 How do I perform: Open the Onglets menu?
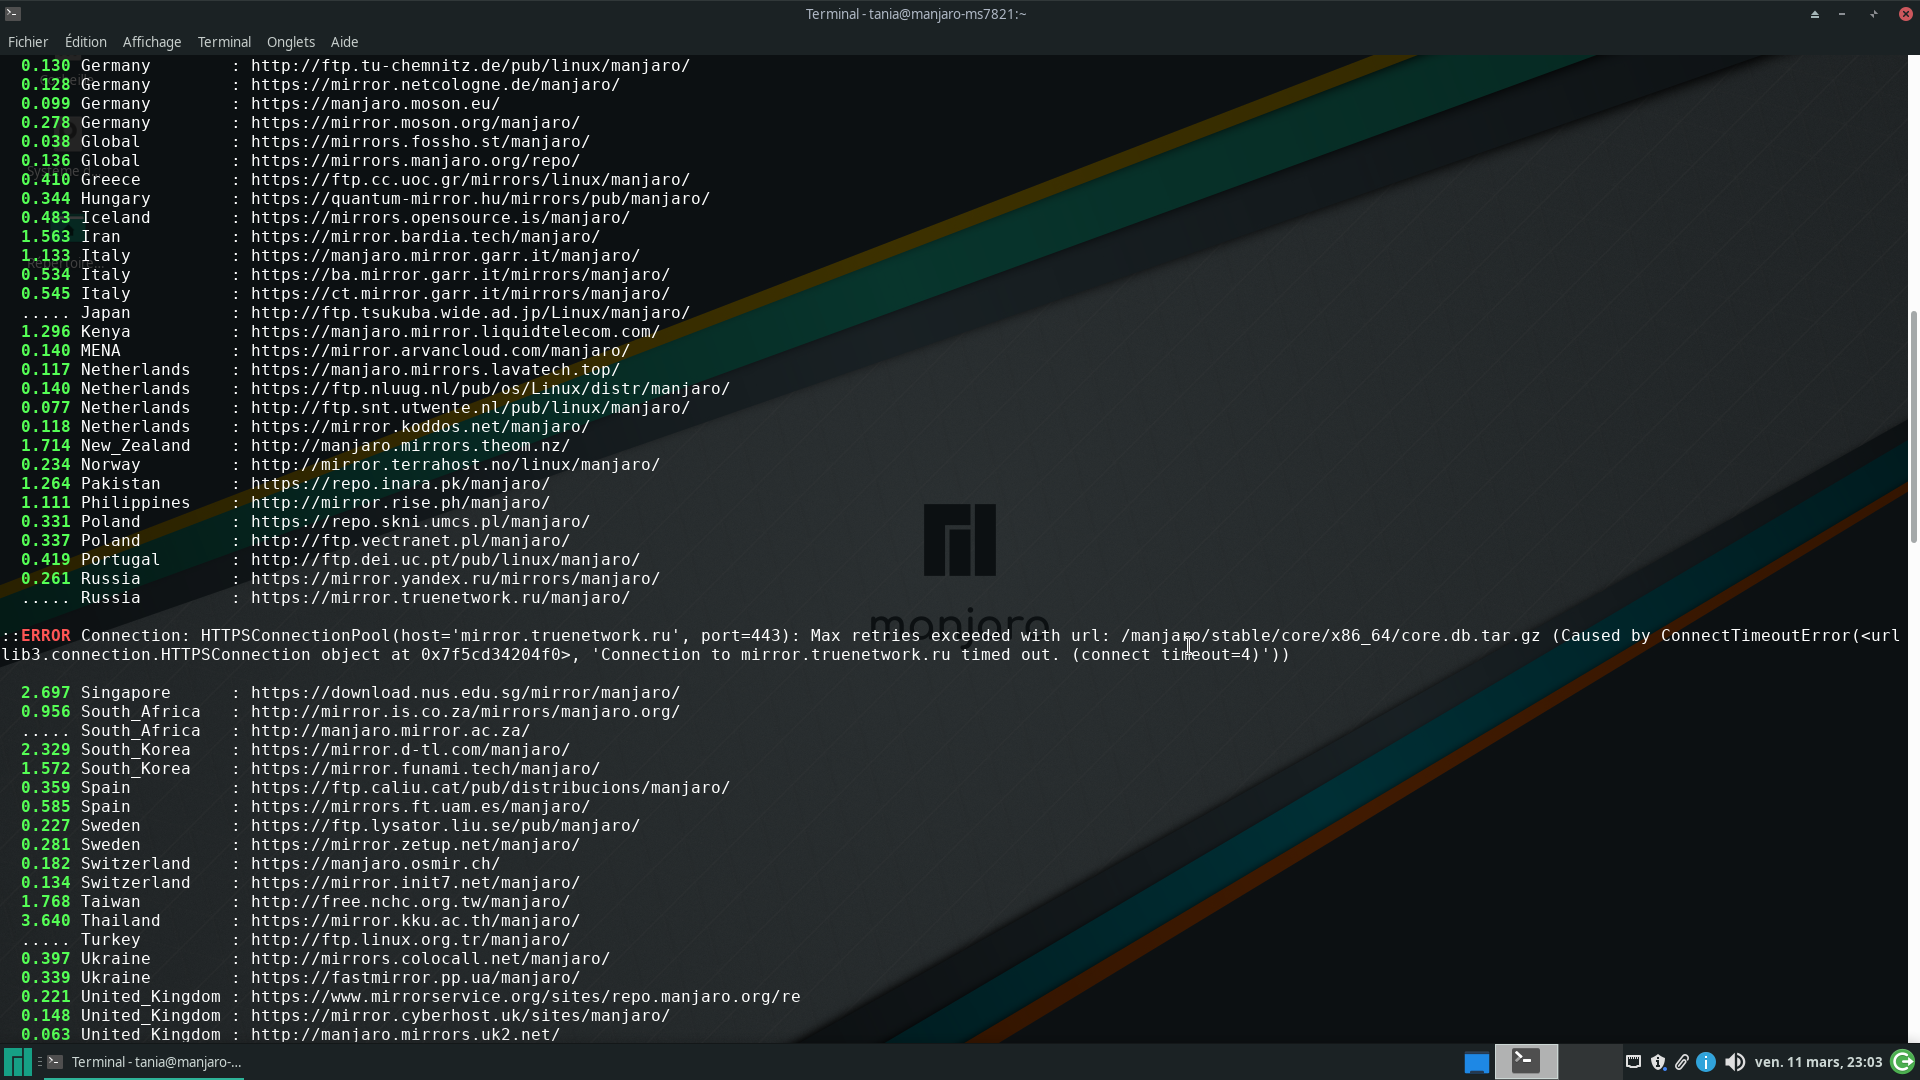click(291, 42)
